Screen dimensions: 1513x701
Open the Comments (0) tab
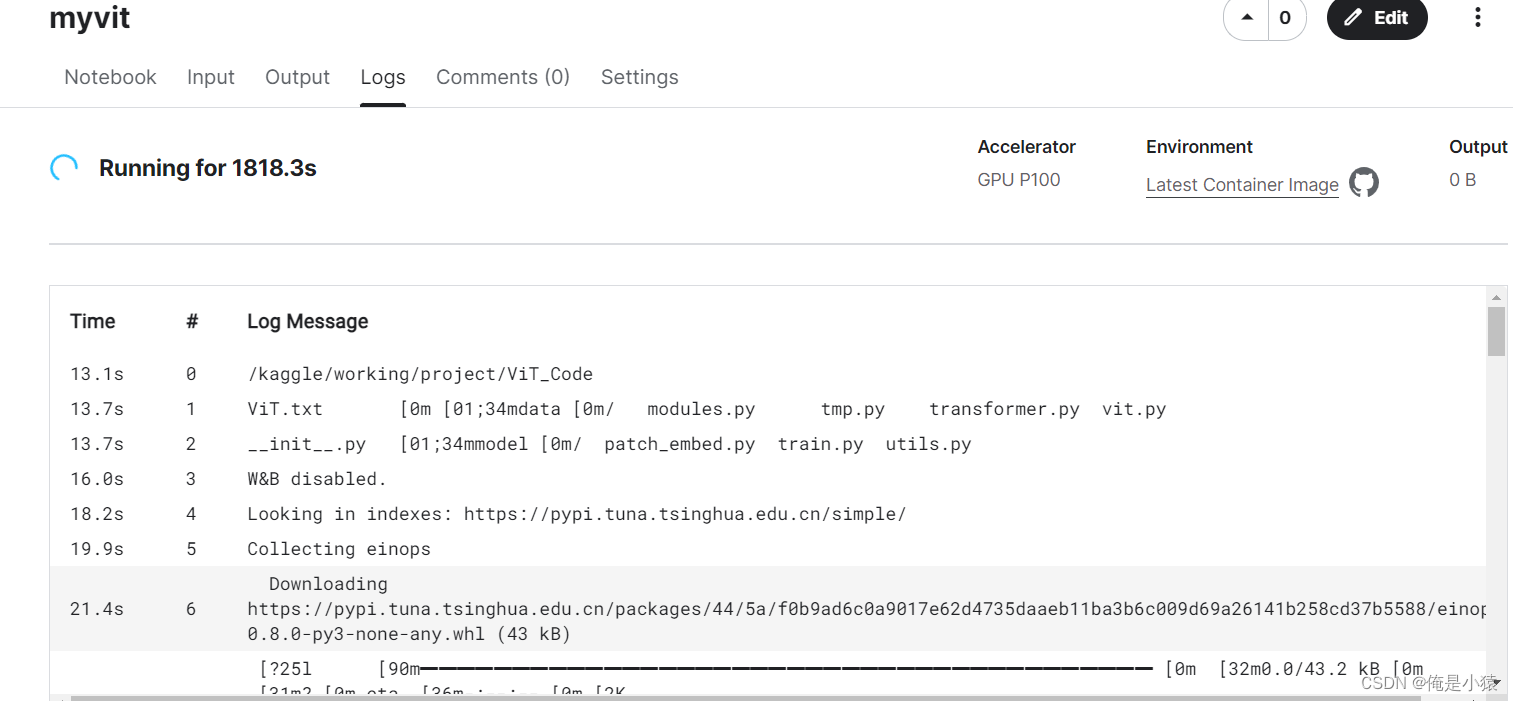(x=503, y=77)
